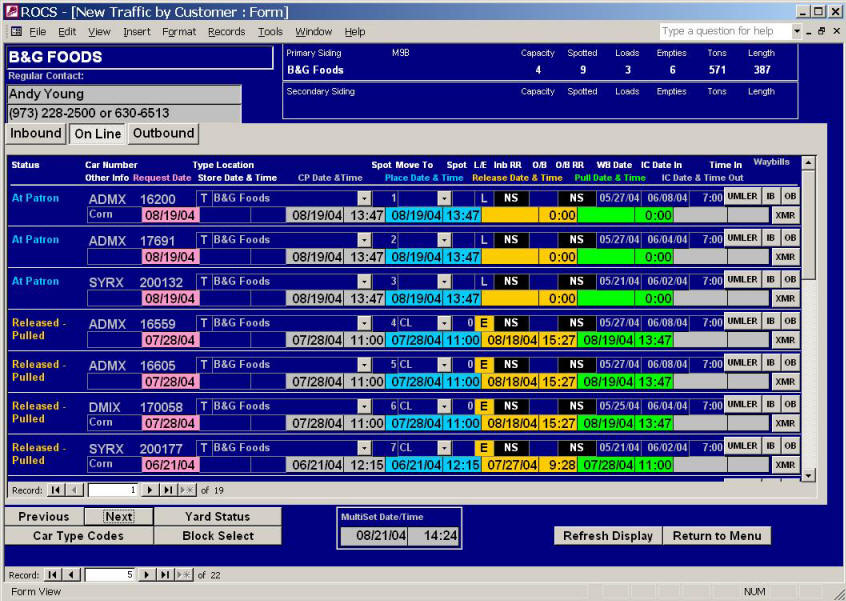Click UMLER button for SYRX 200132
Image resolution: width=846 pixels, height=601 pixels.
742,279
